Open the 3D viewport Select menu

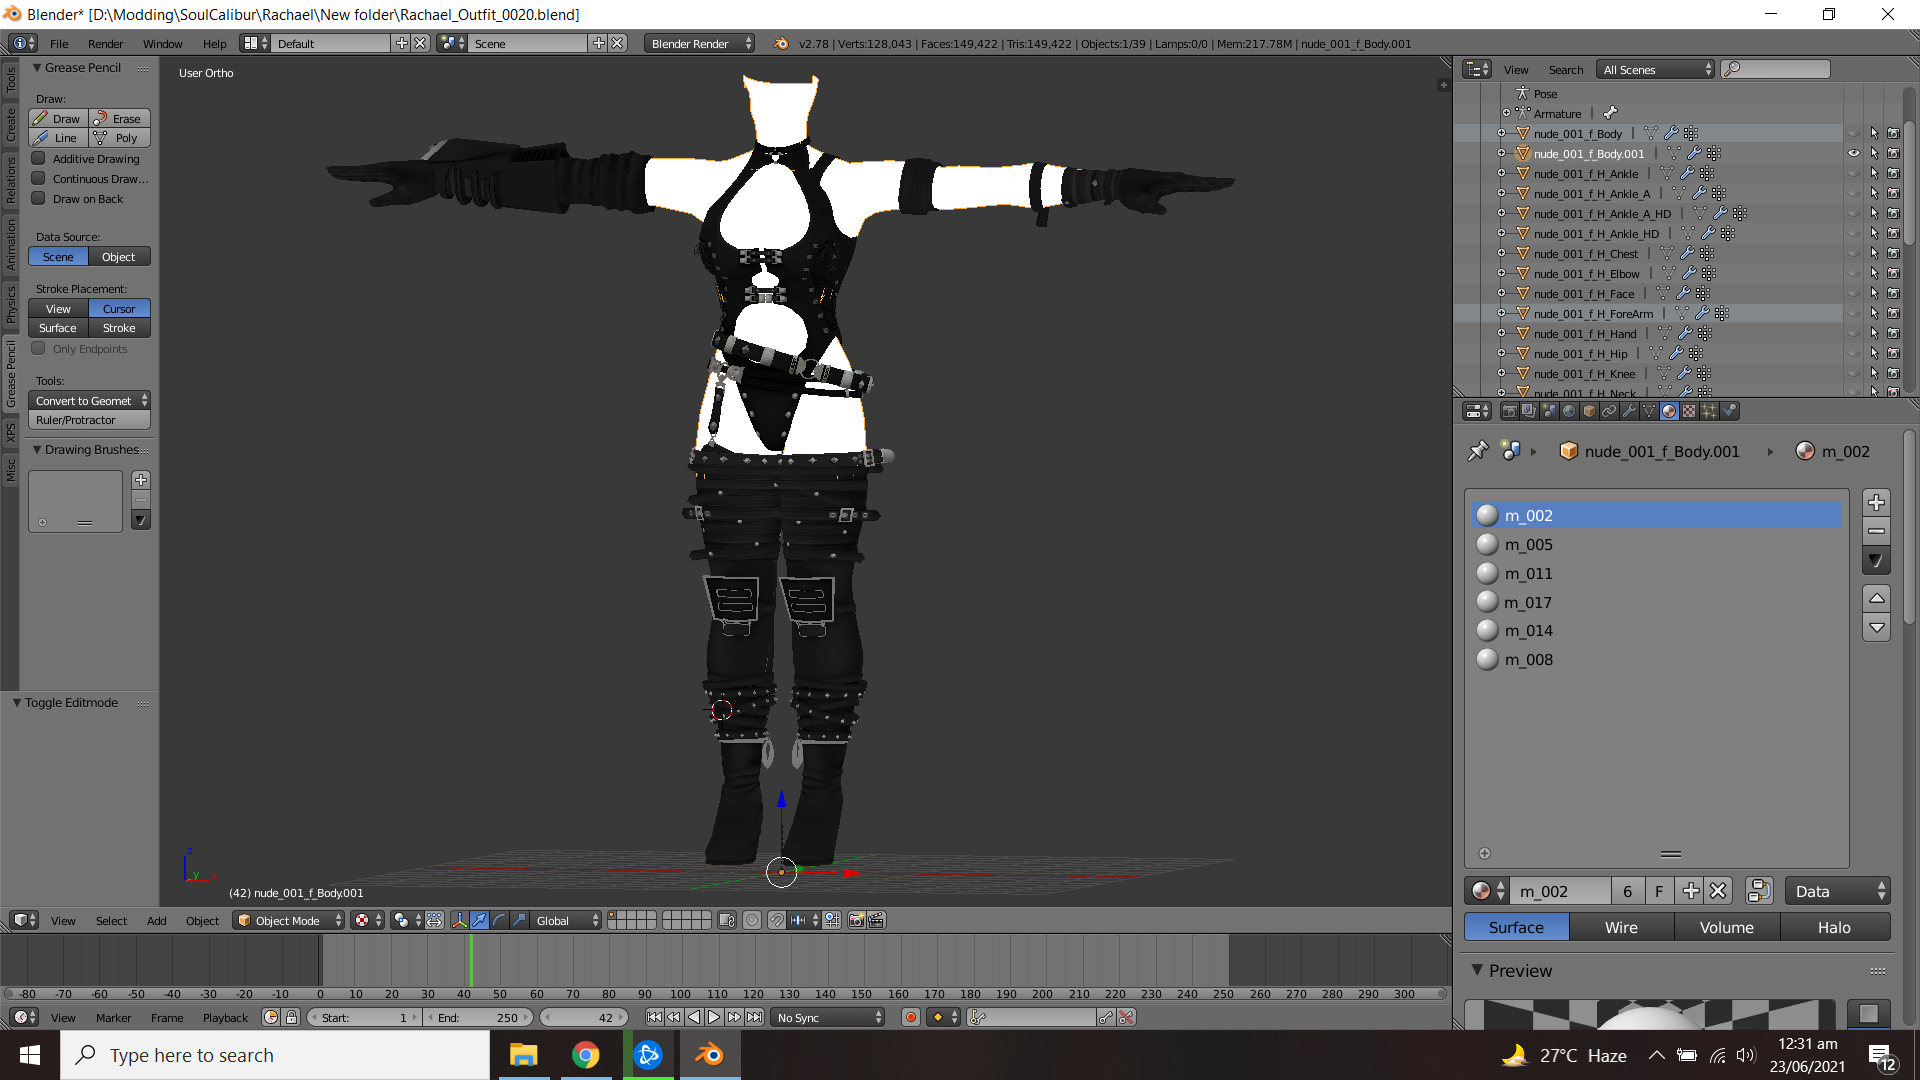111,920
